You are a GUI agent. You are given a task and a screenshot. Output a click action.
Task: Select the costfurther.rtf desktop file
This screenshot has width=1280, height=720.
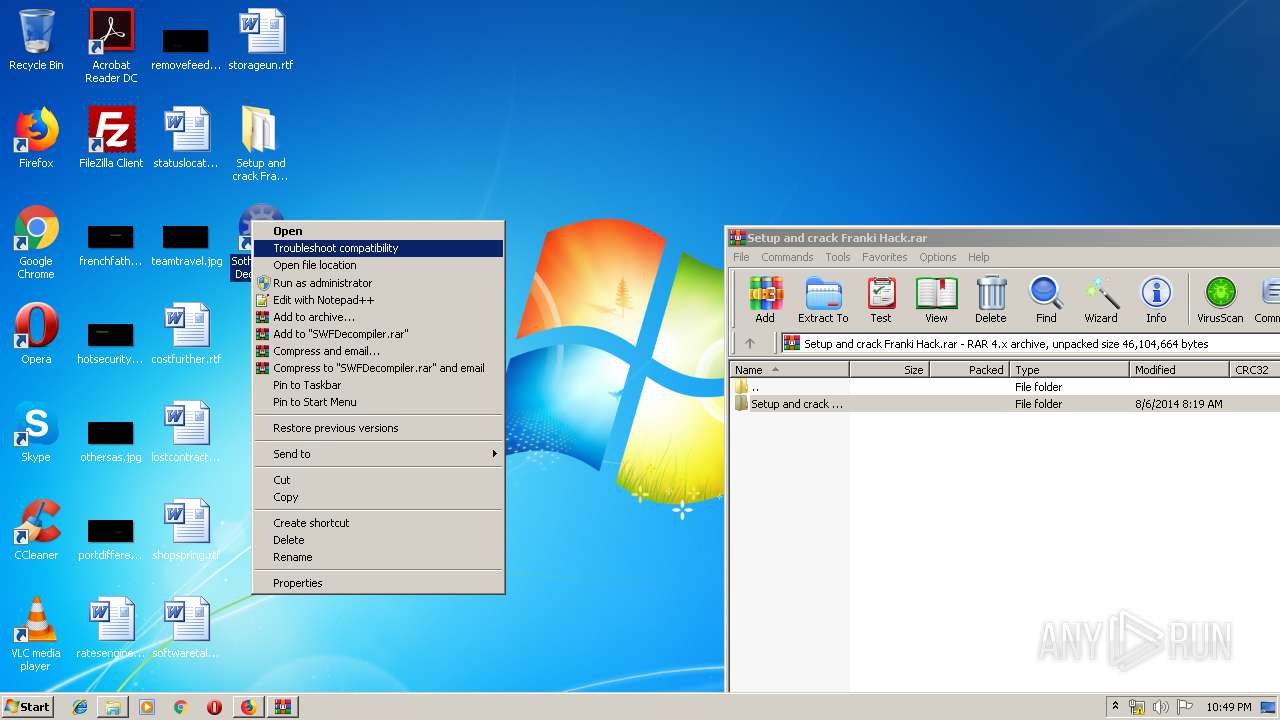186,334
